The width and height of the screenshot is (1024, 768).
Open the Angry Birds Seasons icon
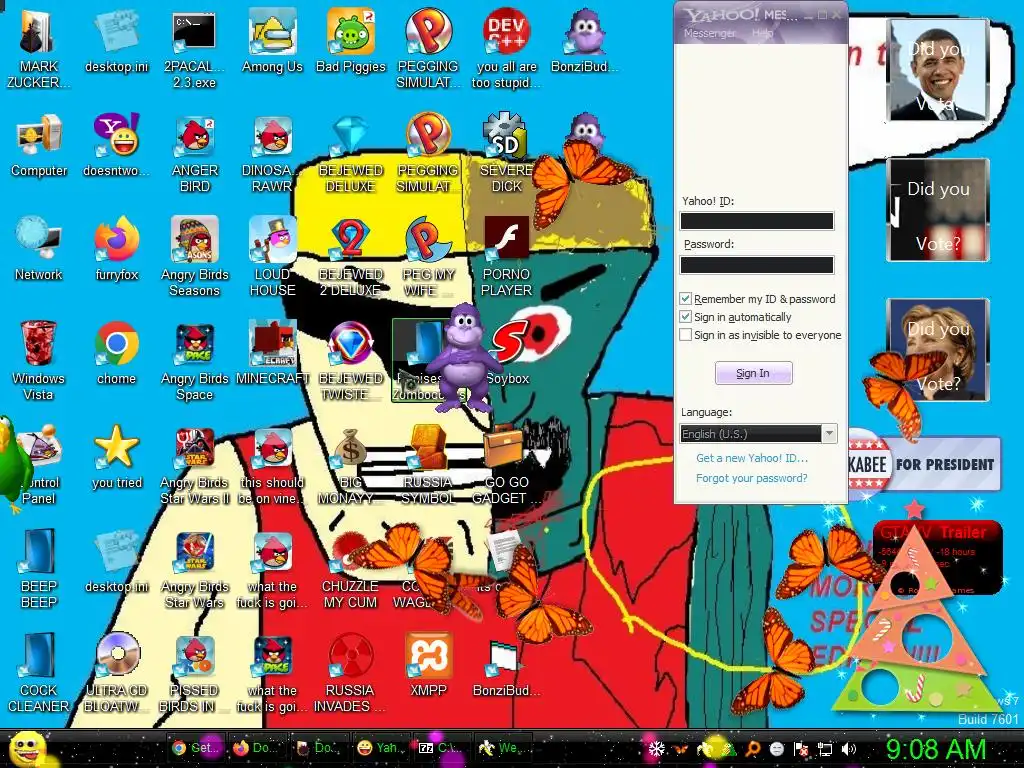(194, 257)
